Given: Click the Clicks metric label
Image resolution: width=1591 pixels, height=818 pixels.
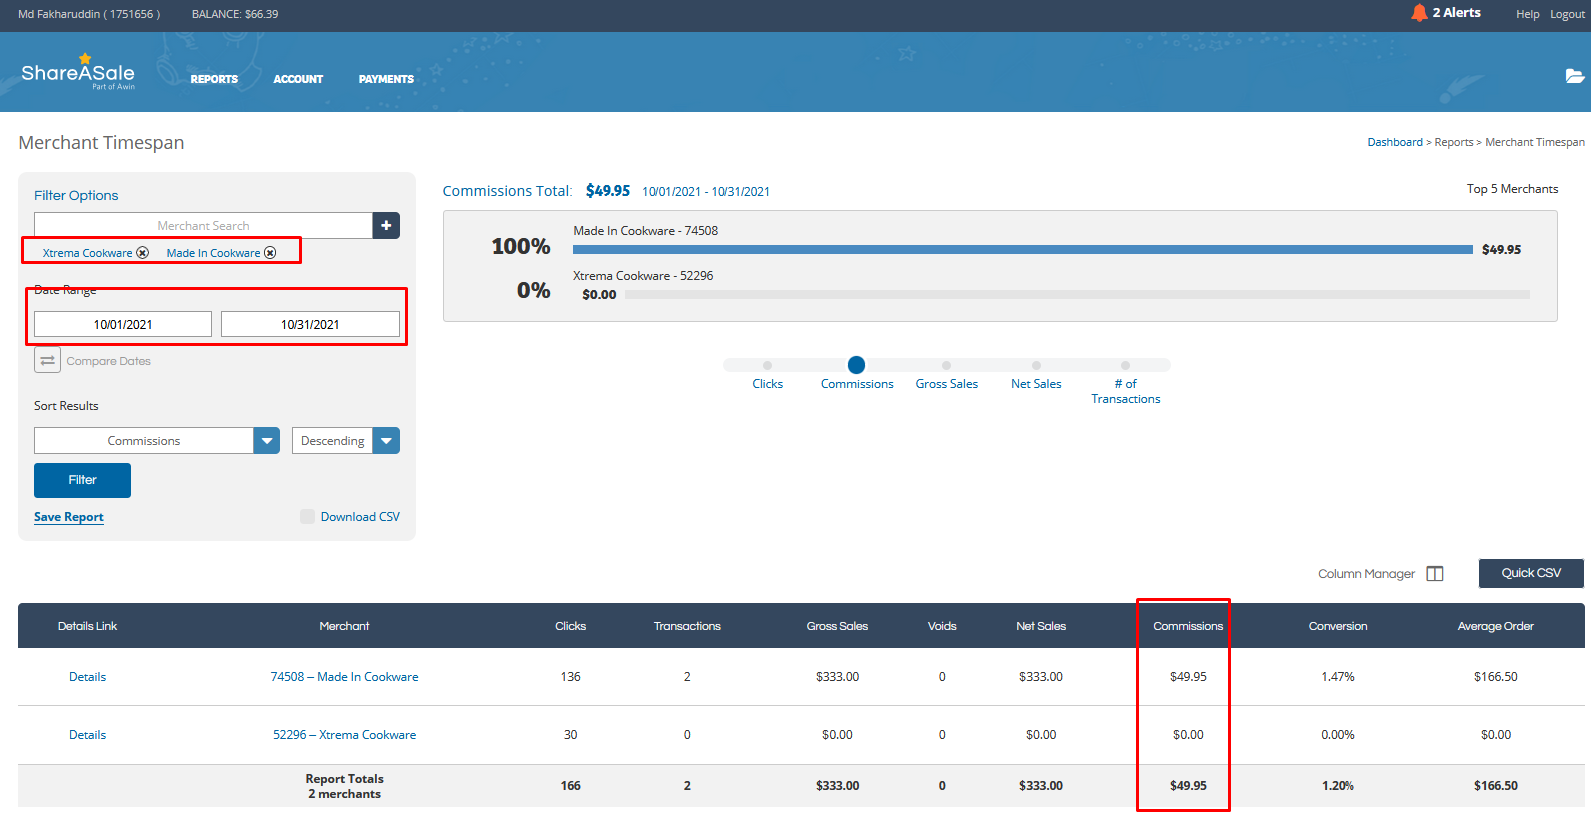Looking at the screenshot, I should pyautogui.click(x=767, y=384).
